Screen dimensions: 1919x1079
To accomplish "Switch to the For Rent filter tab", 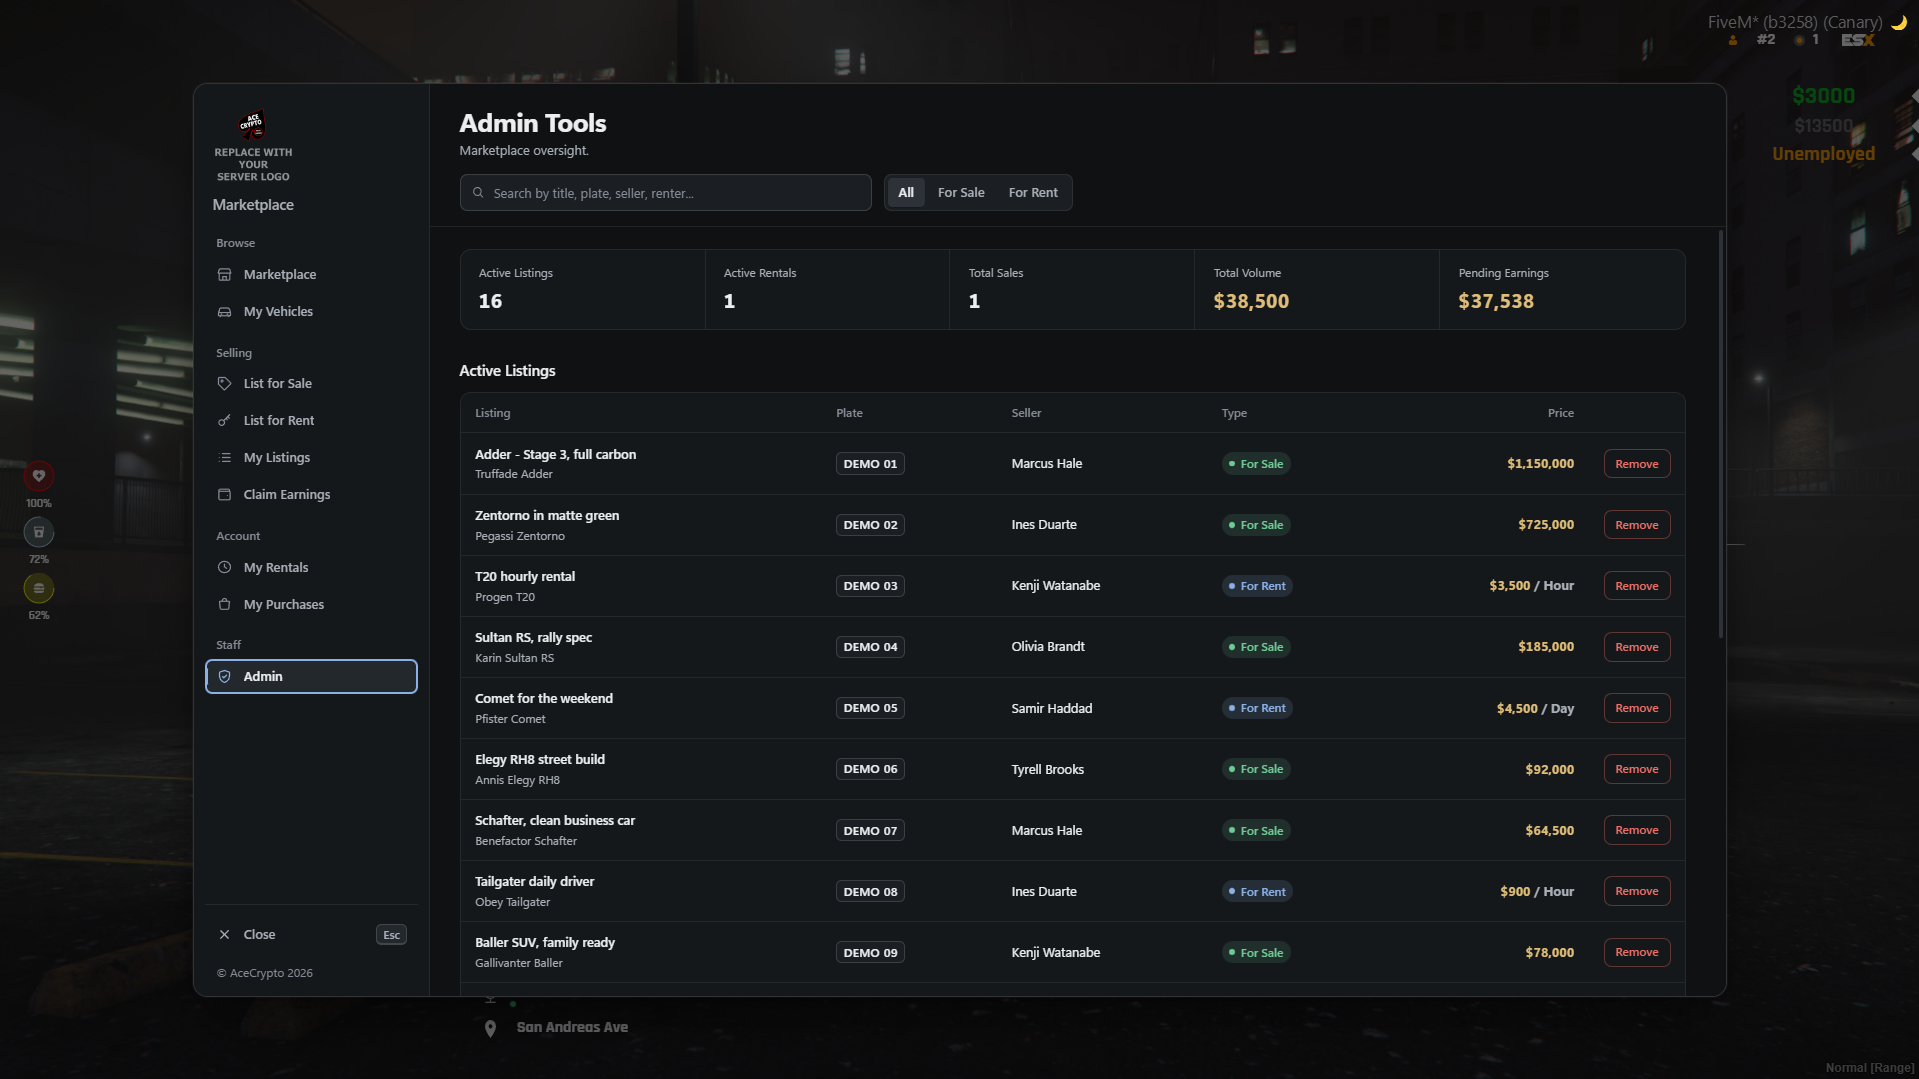I will [x=1033, y=192].
